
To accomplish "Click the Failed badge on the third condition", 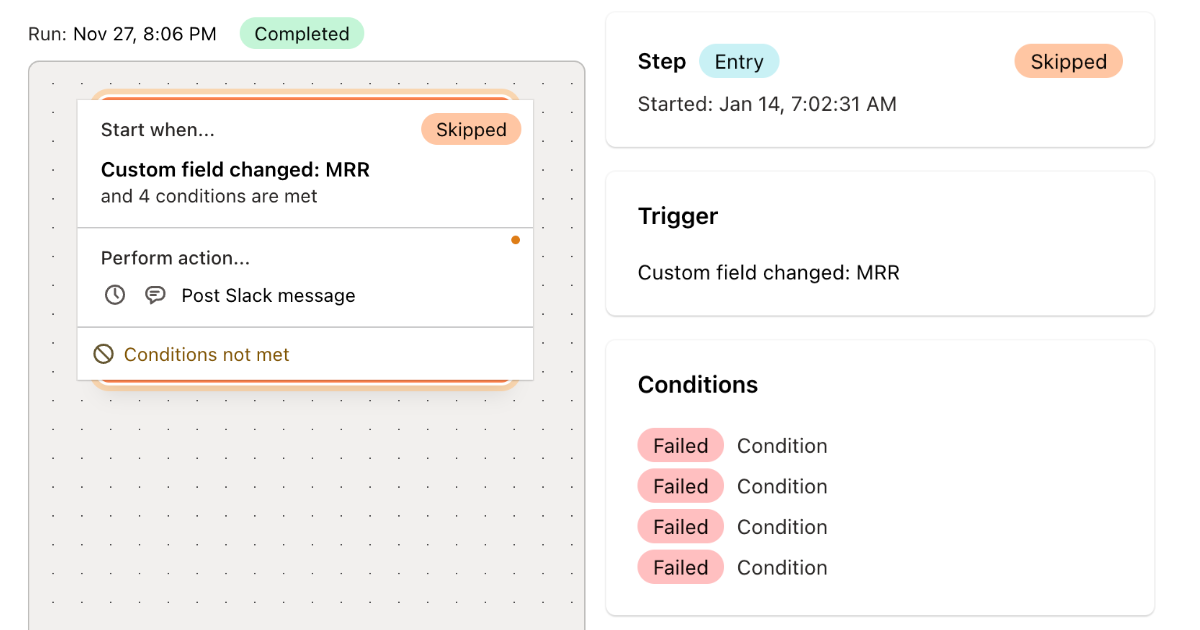I will tap(680, 526).
